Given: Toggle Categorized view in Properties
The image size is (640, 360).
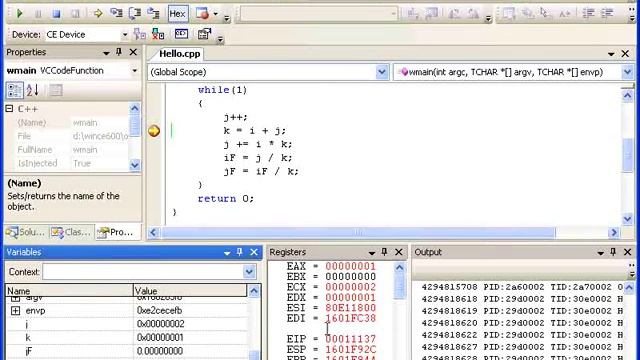Looking at the screenshot, I should (14, 90).
